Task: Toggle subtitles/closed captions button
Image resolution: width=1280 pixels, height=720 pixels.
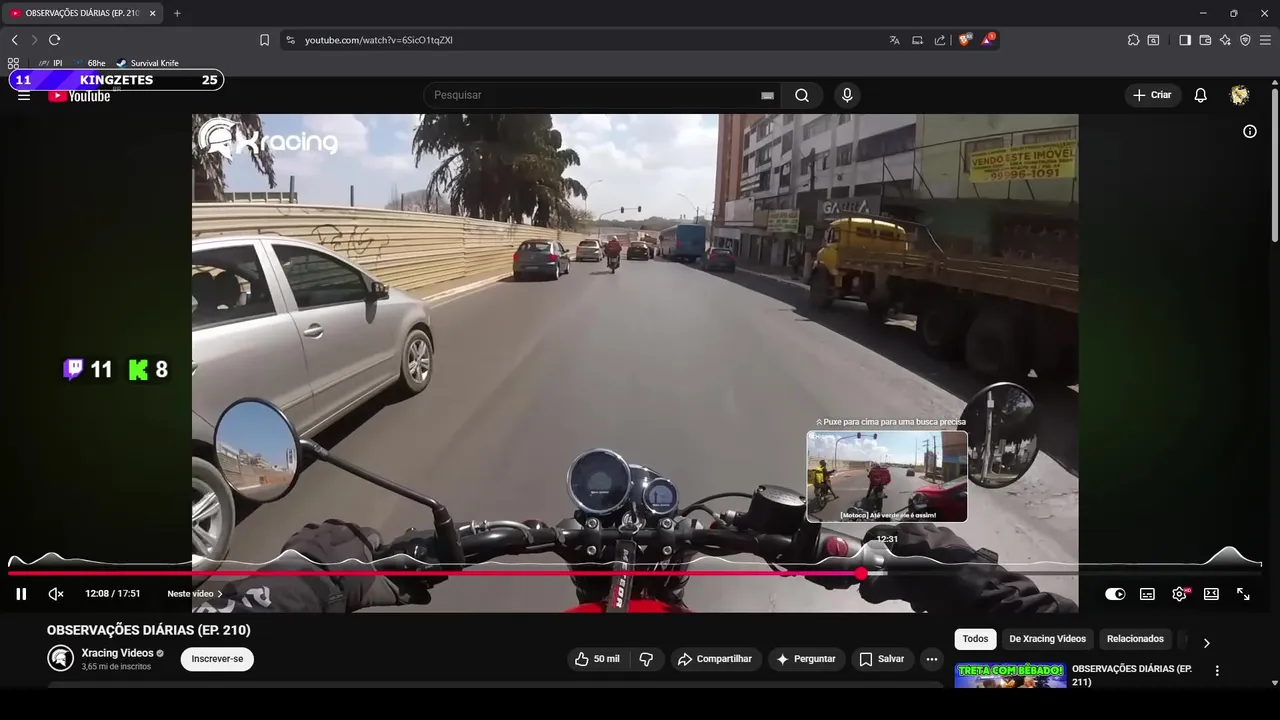Action: [x=1147, y=594]
